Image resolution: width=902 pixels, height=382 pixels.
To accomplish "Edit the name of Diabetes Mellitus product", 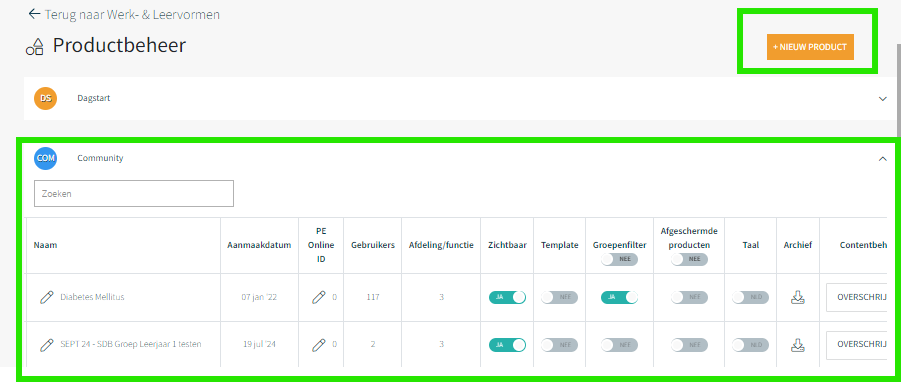I will 47,297.
